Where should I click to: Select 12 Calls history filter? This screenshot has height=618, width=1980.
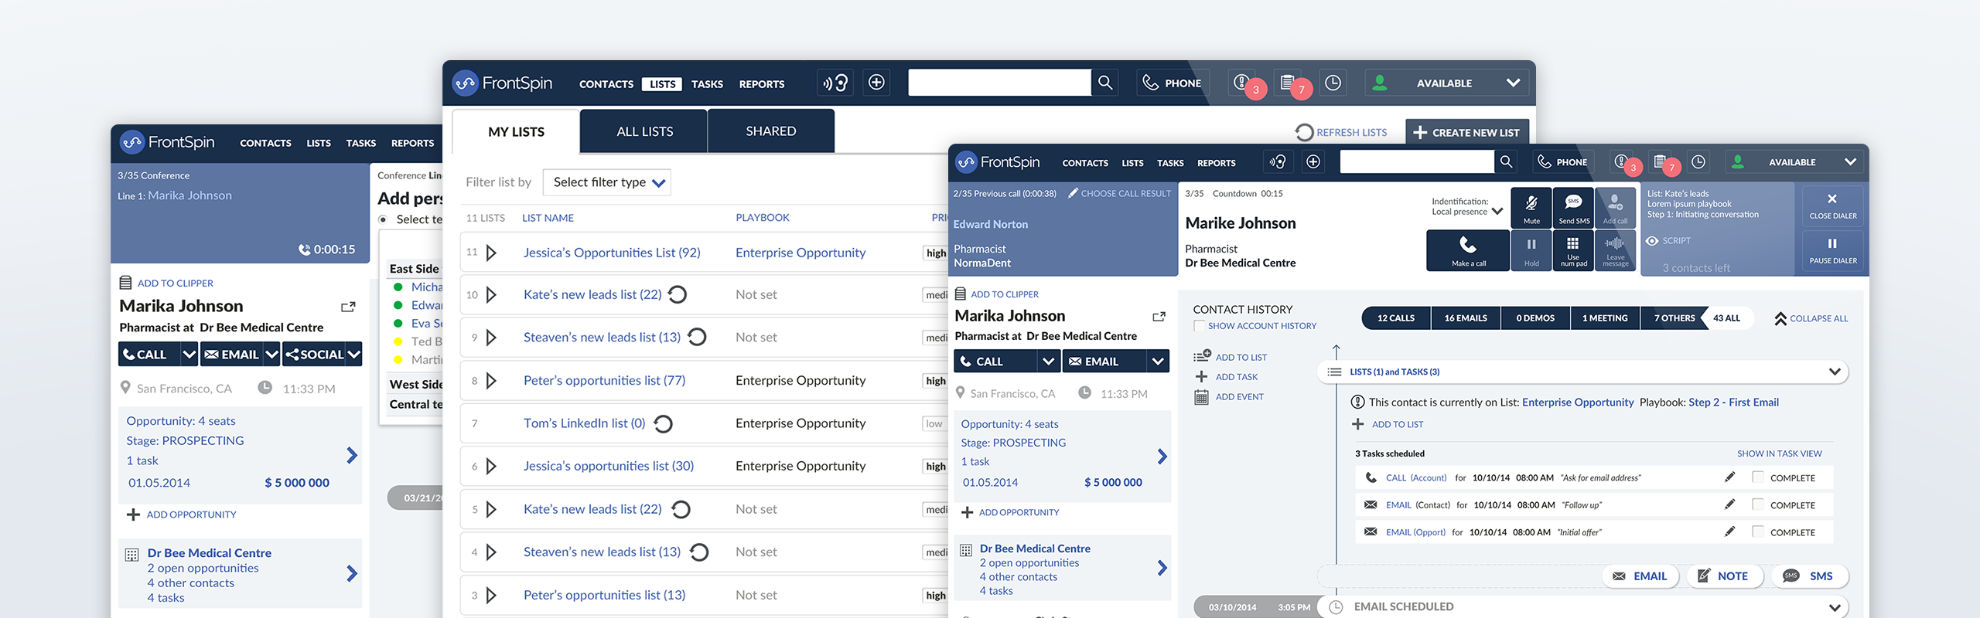(1396, 318)
